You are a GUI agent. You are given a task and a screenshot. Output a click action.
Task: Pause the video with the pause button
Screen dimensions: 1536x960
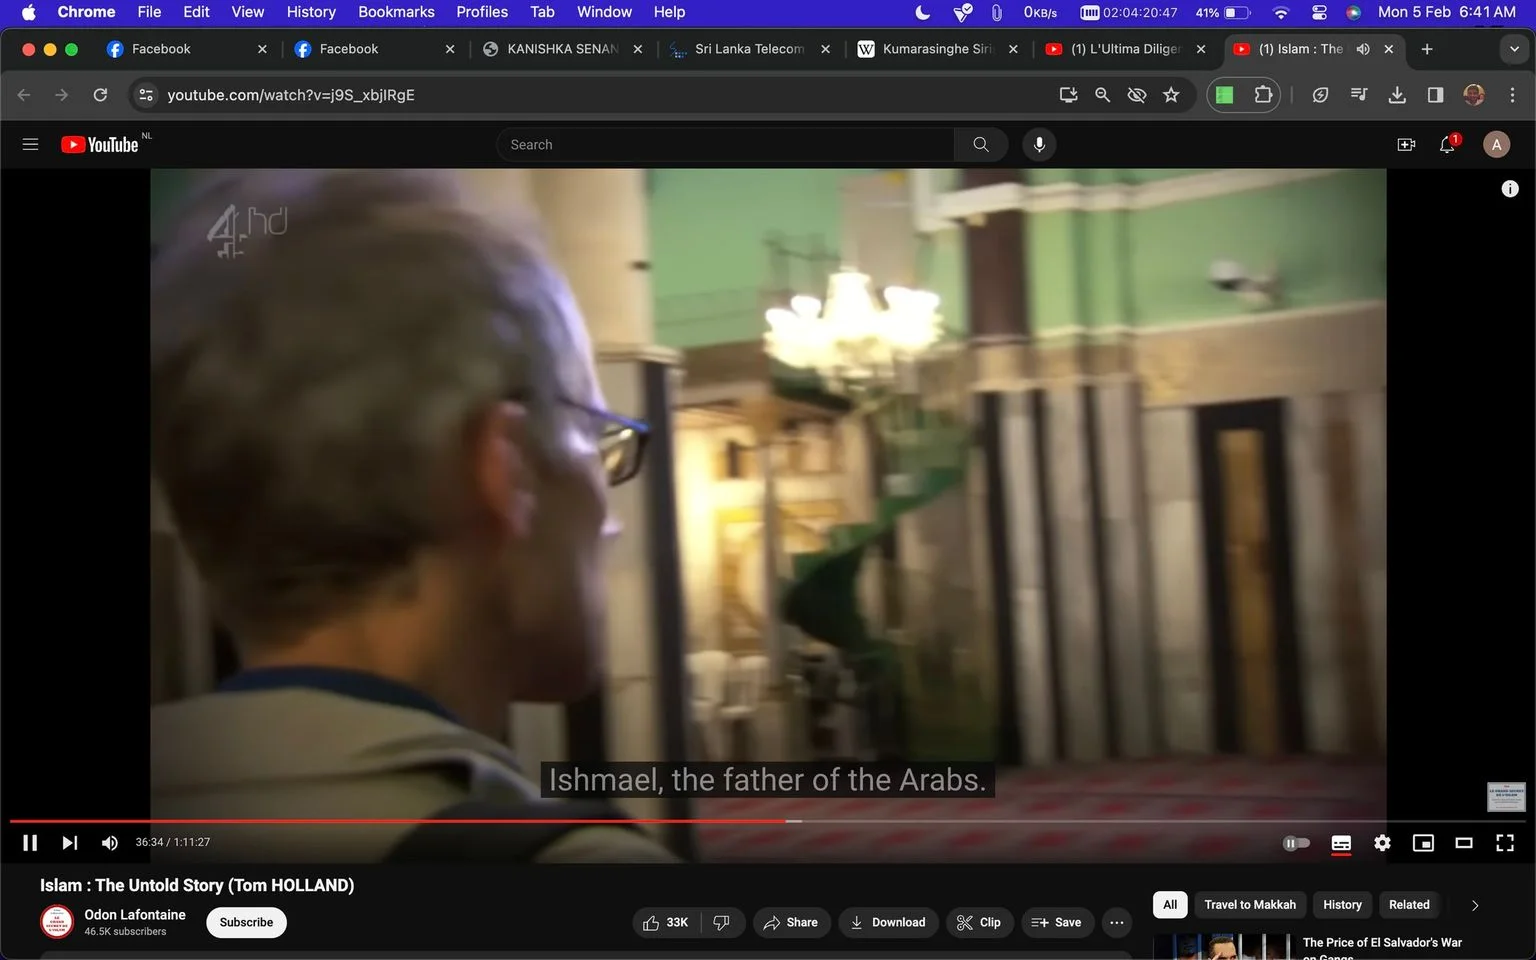click(x=30, y=843)
